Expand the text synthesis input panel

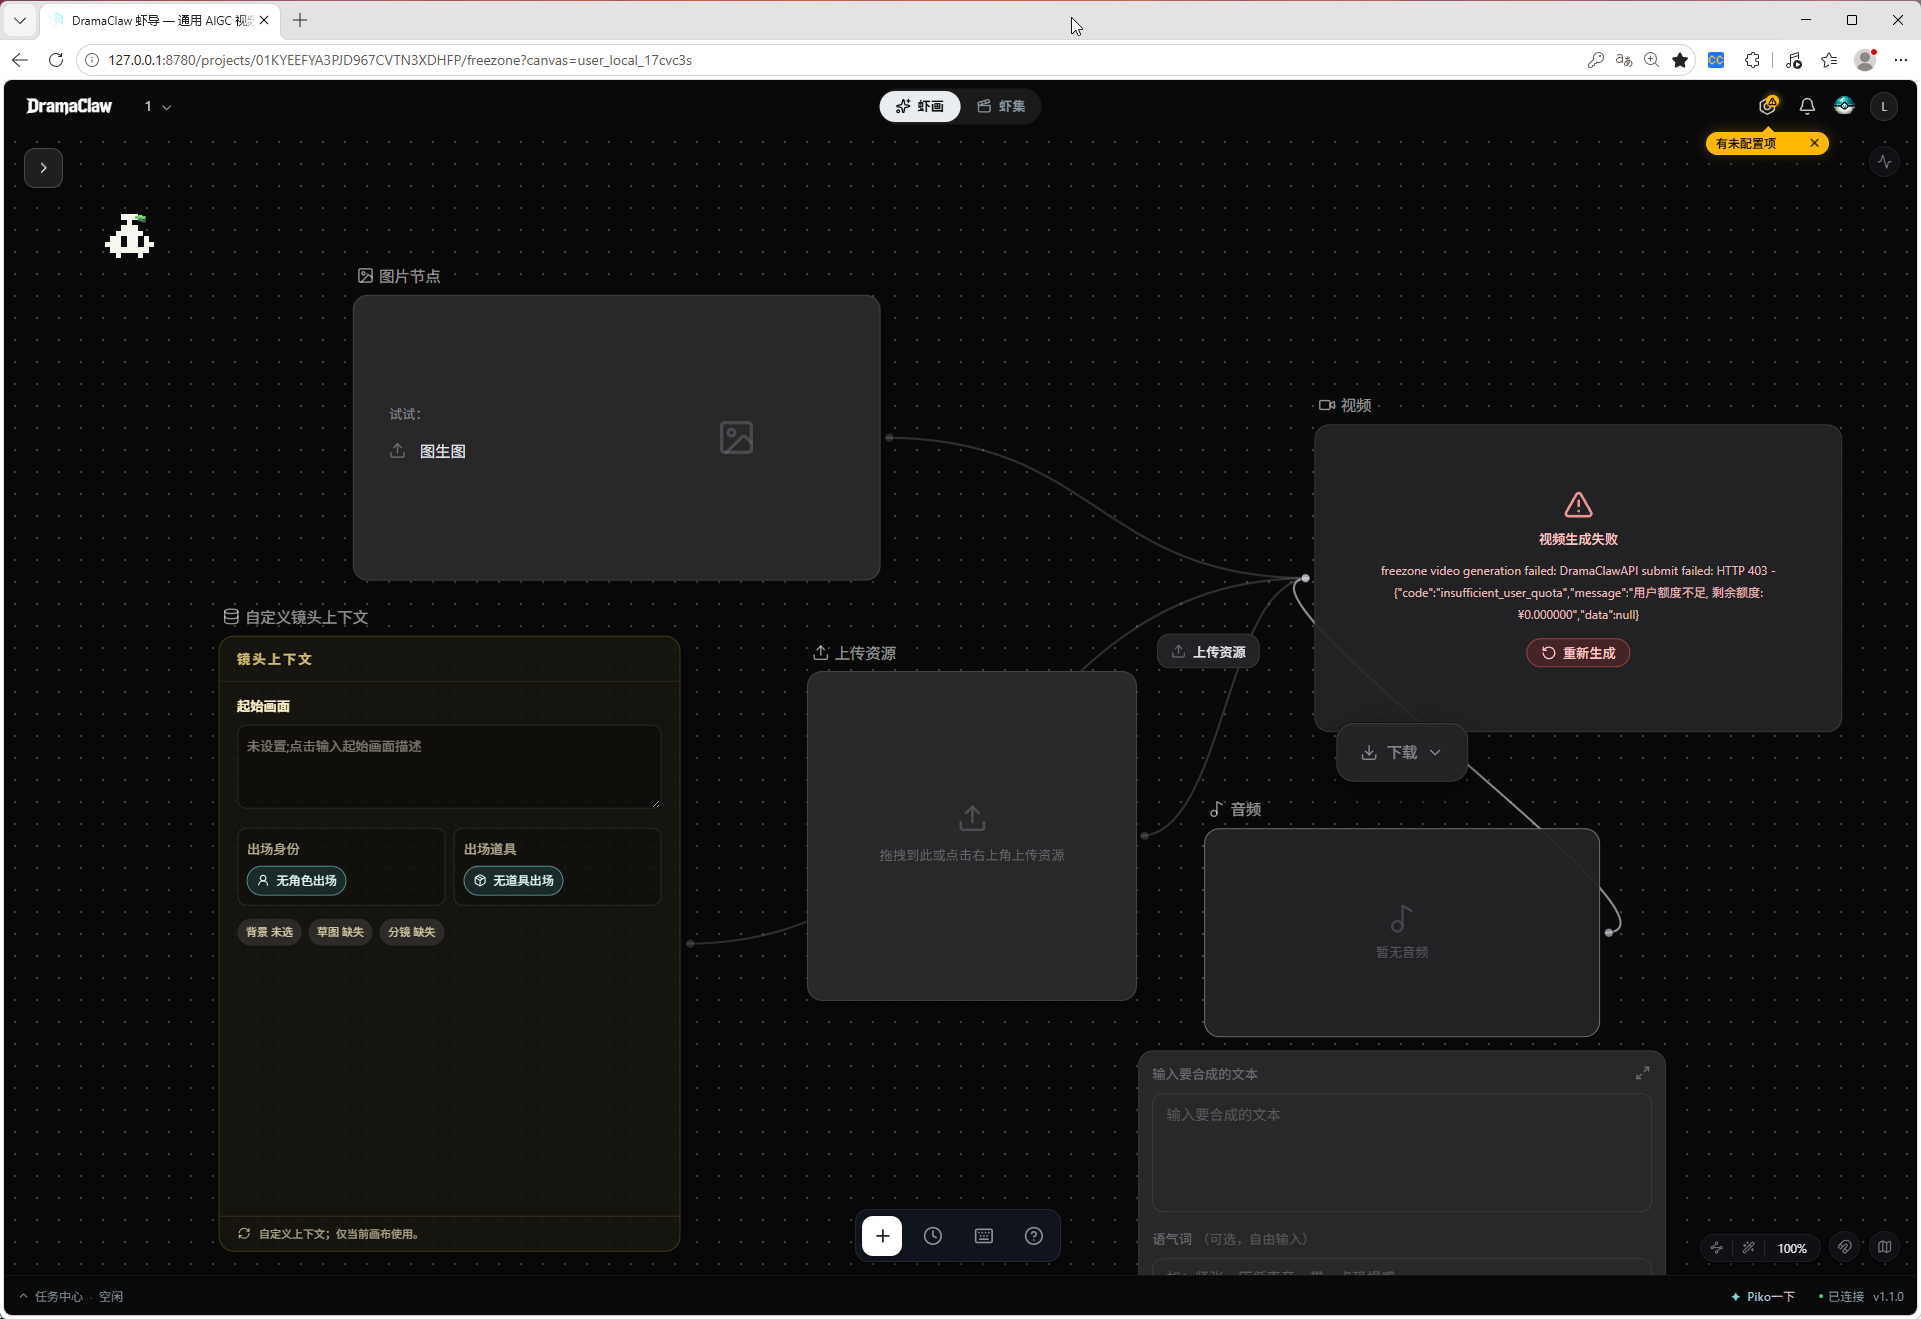[1642, 1073]
